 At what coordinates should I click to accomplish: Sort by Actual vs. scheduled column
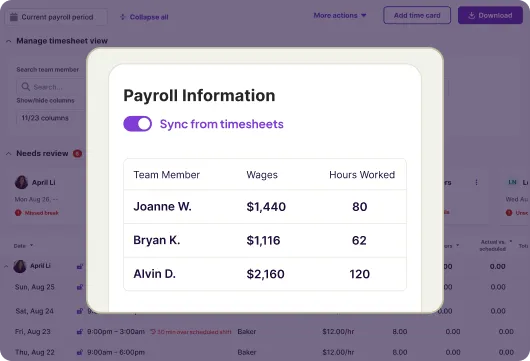click(x=496, y=245)
